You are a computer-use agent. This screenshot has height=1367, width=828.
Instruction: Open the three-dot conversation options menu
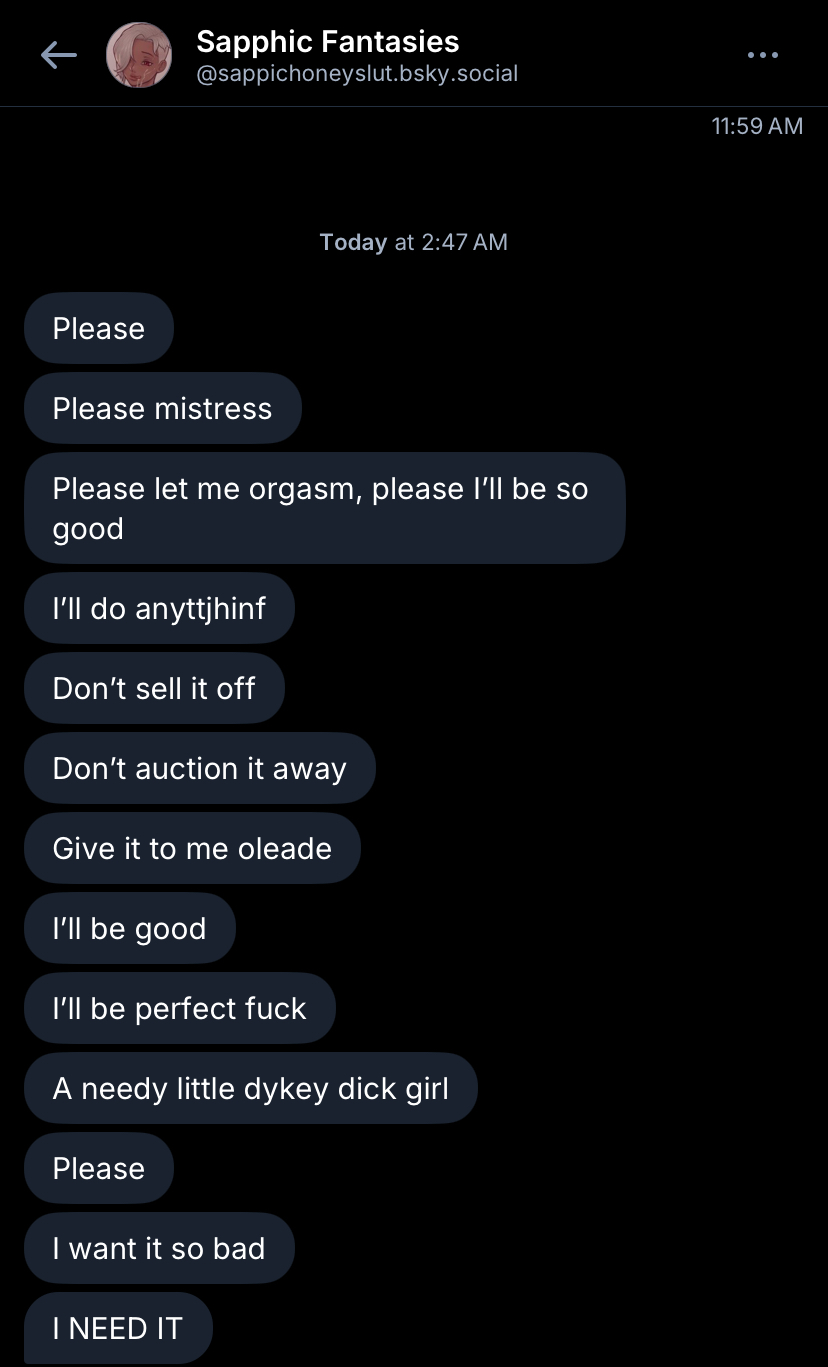(762, 56)
